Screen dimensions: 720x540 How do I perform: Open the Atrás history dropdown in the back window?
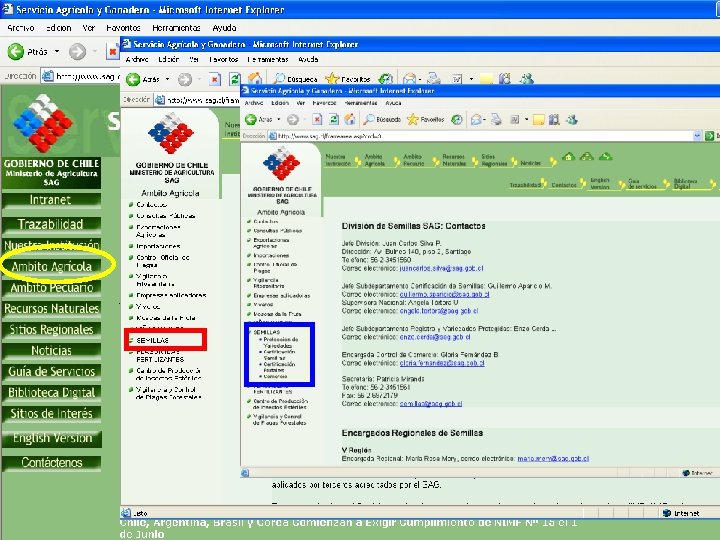point(57,51)
